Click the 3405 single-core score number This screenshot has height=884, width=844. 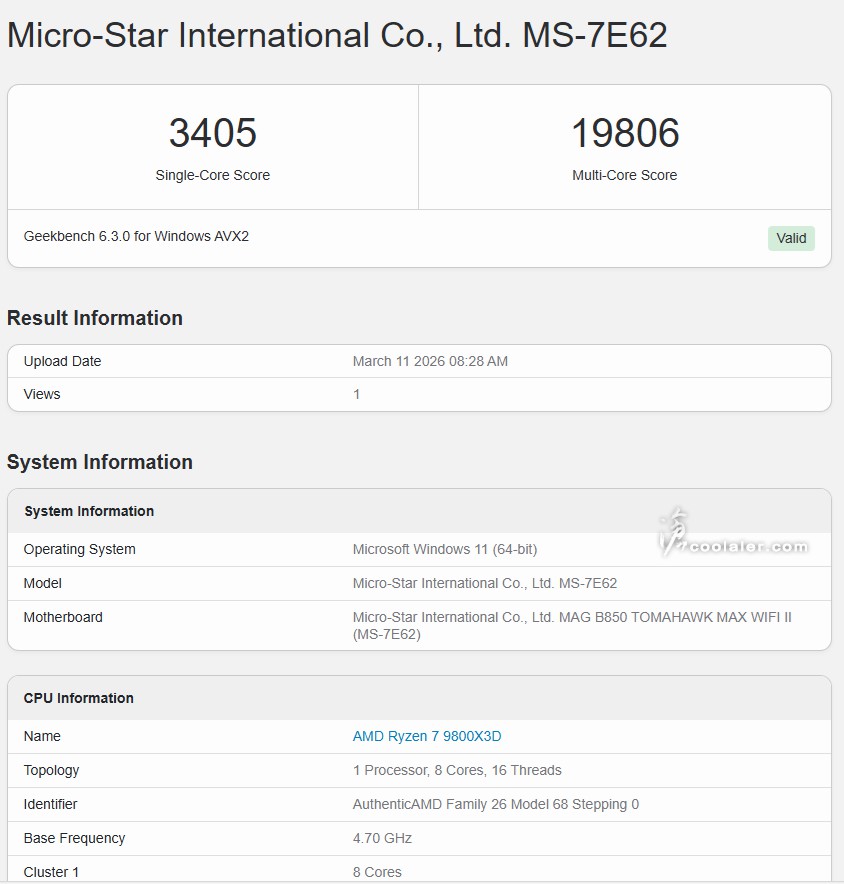212,133
